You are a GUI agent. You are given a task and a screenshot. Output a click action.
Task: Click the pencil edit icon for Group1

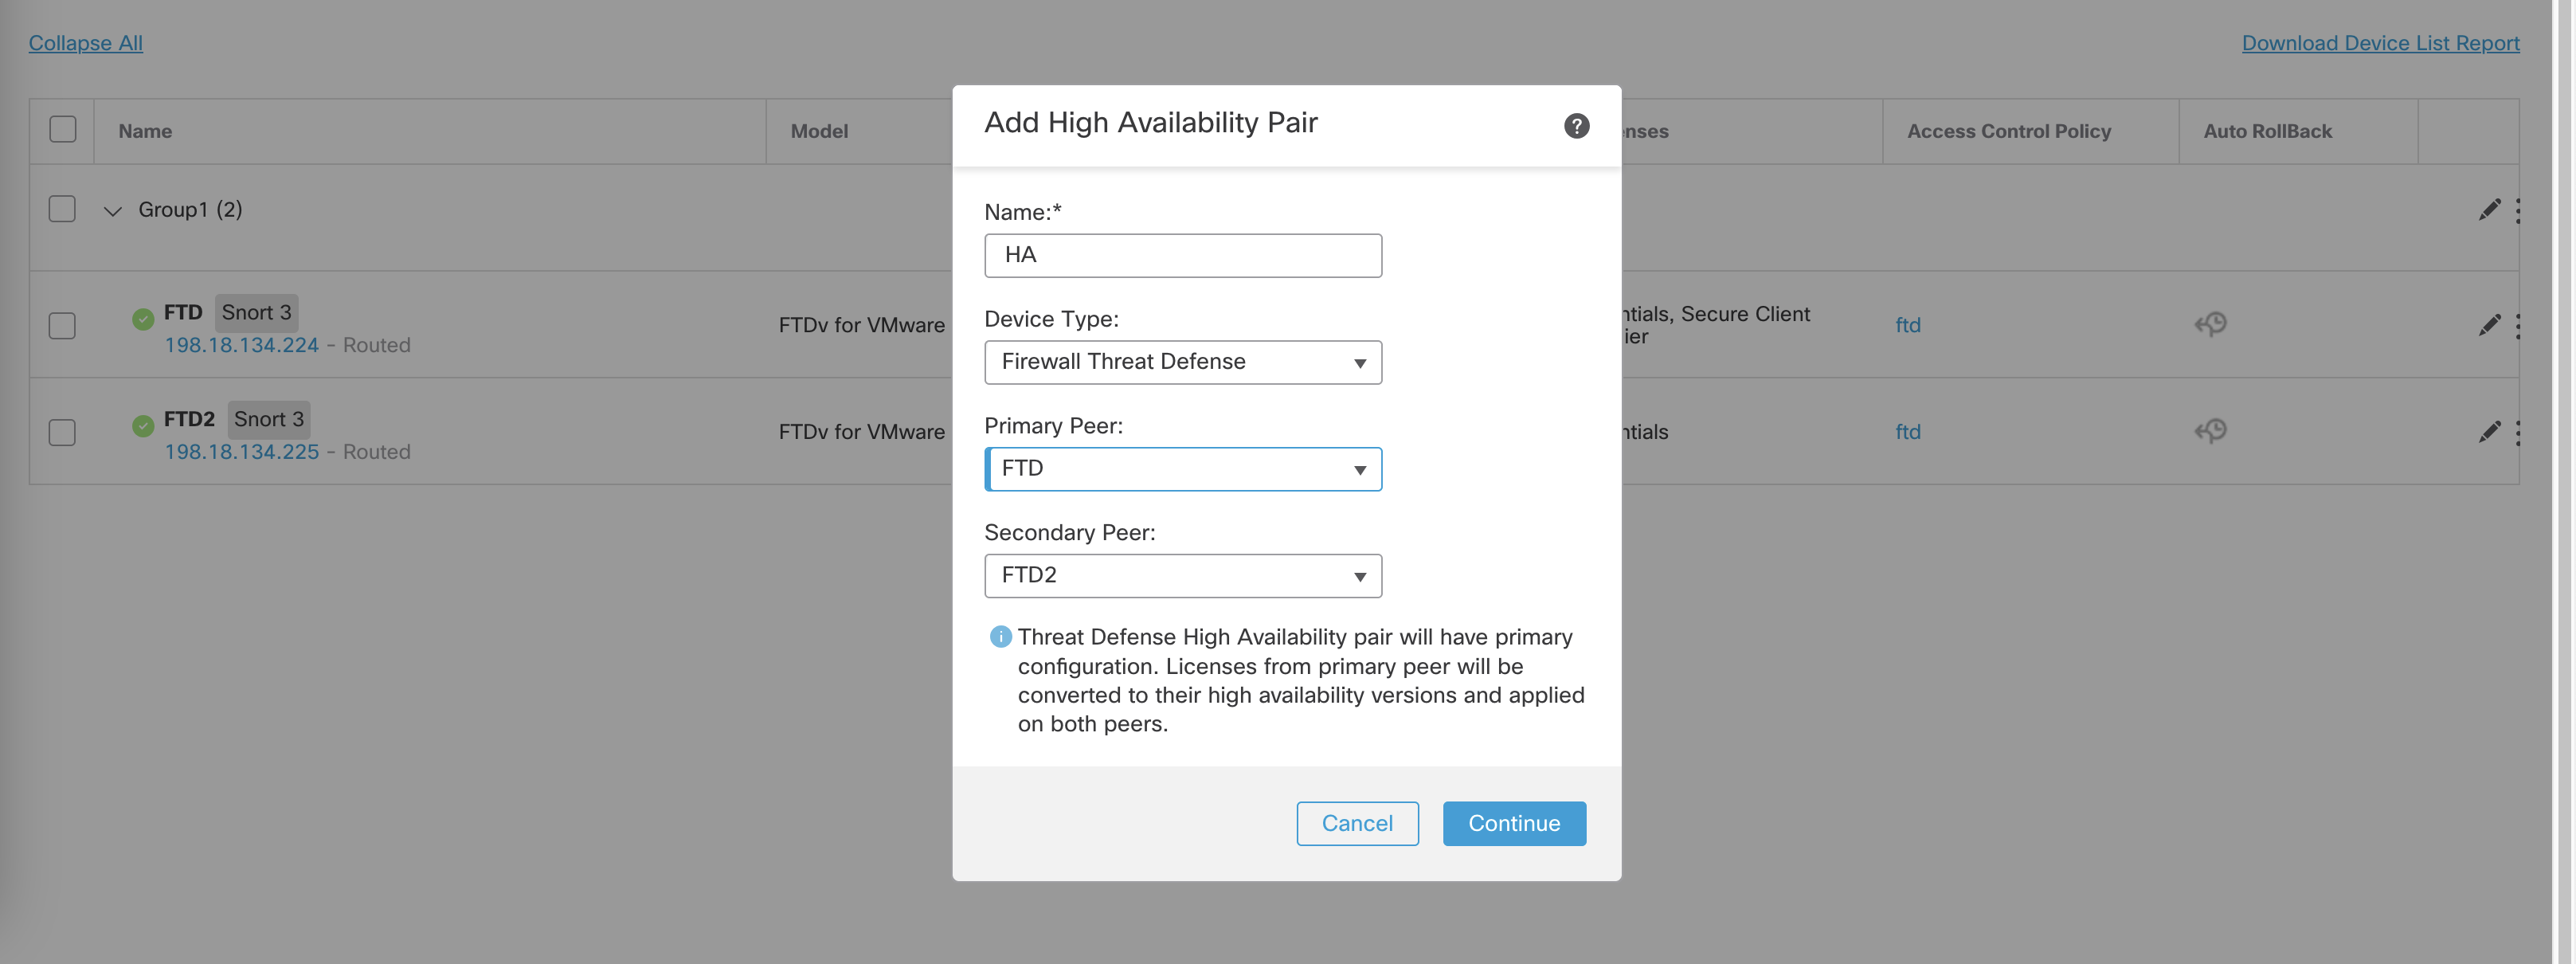[2488, 210]
